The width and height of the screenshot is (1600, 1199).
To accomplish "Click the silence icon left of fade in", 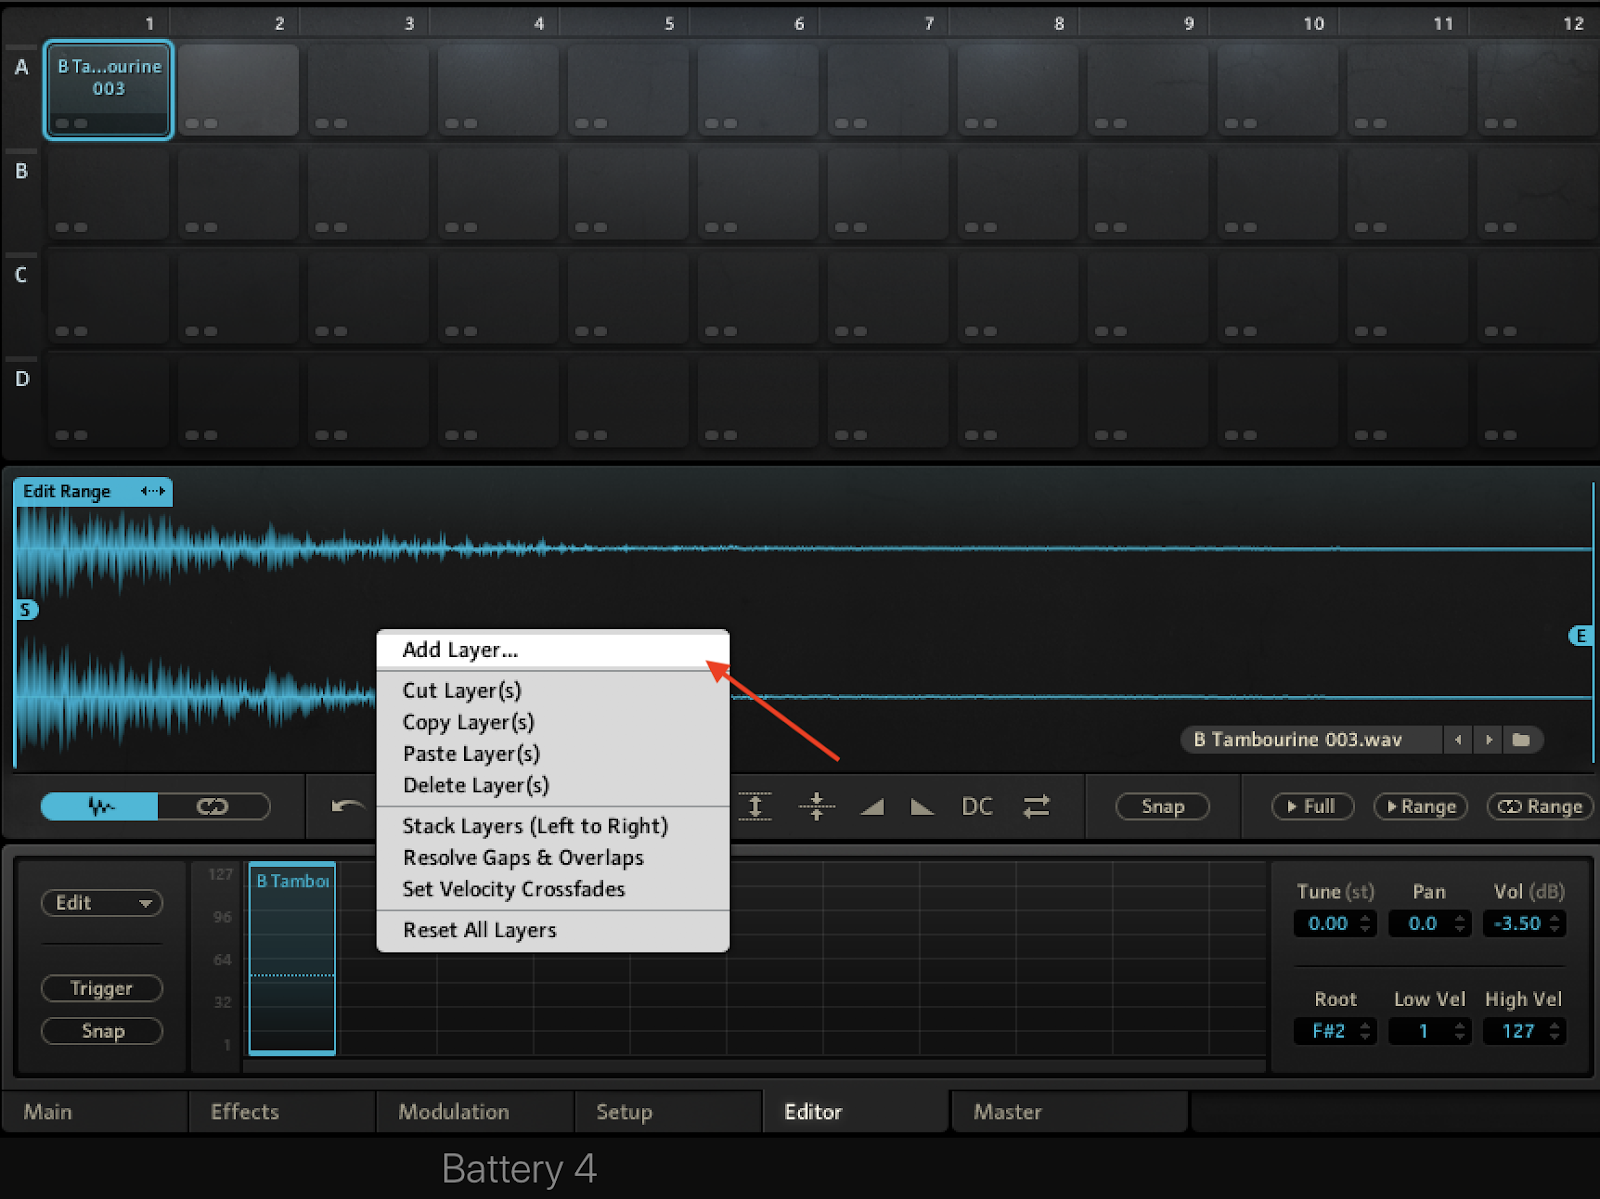I will point(817,806).
